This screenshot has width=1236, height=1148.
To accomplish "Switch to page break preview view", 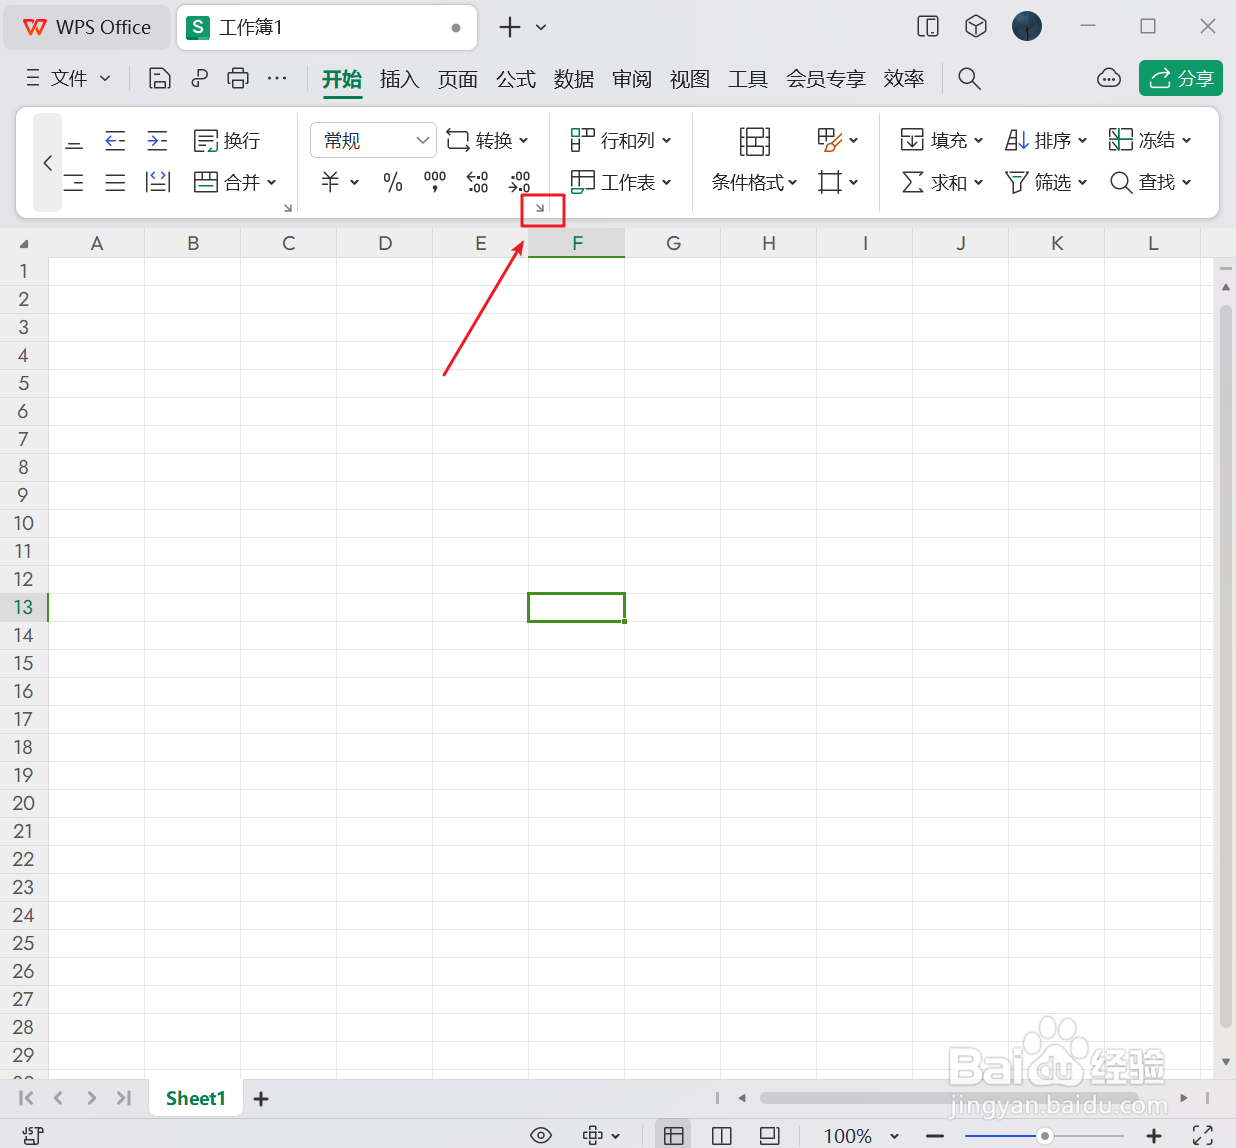I will point(721,1135).
